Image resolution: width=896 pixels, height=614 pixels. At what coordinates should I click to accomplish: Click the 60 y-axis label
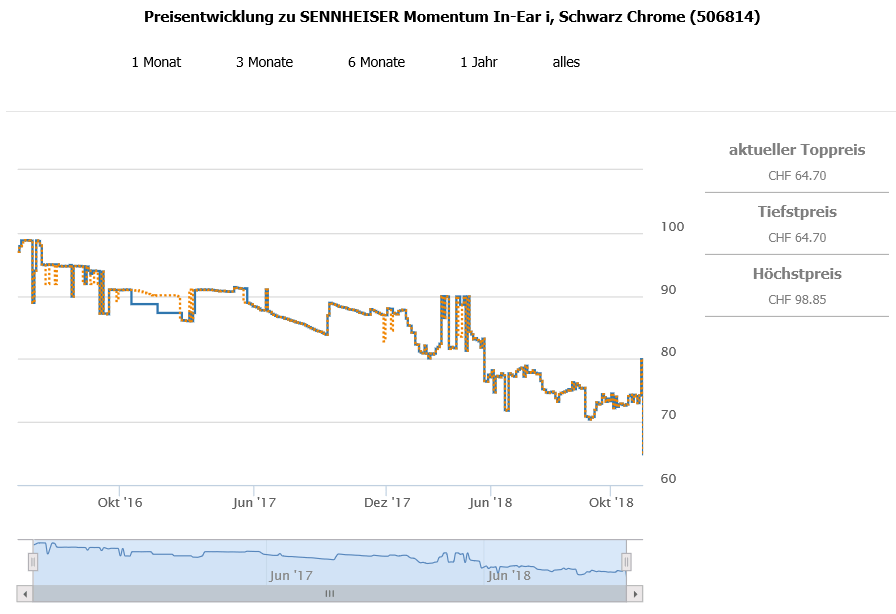[669, 479]
